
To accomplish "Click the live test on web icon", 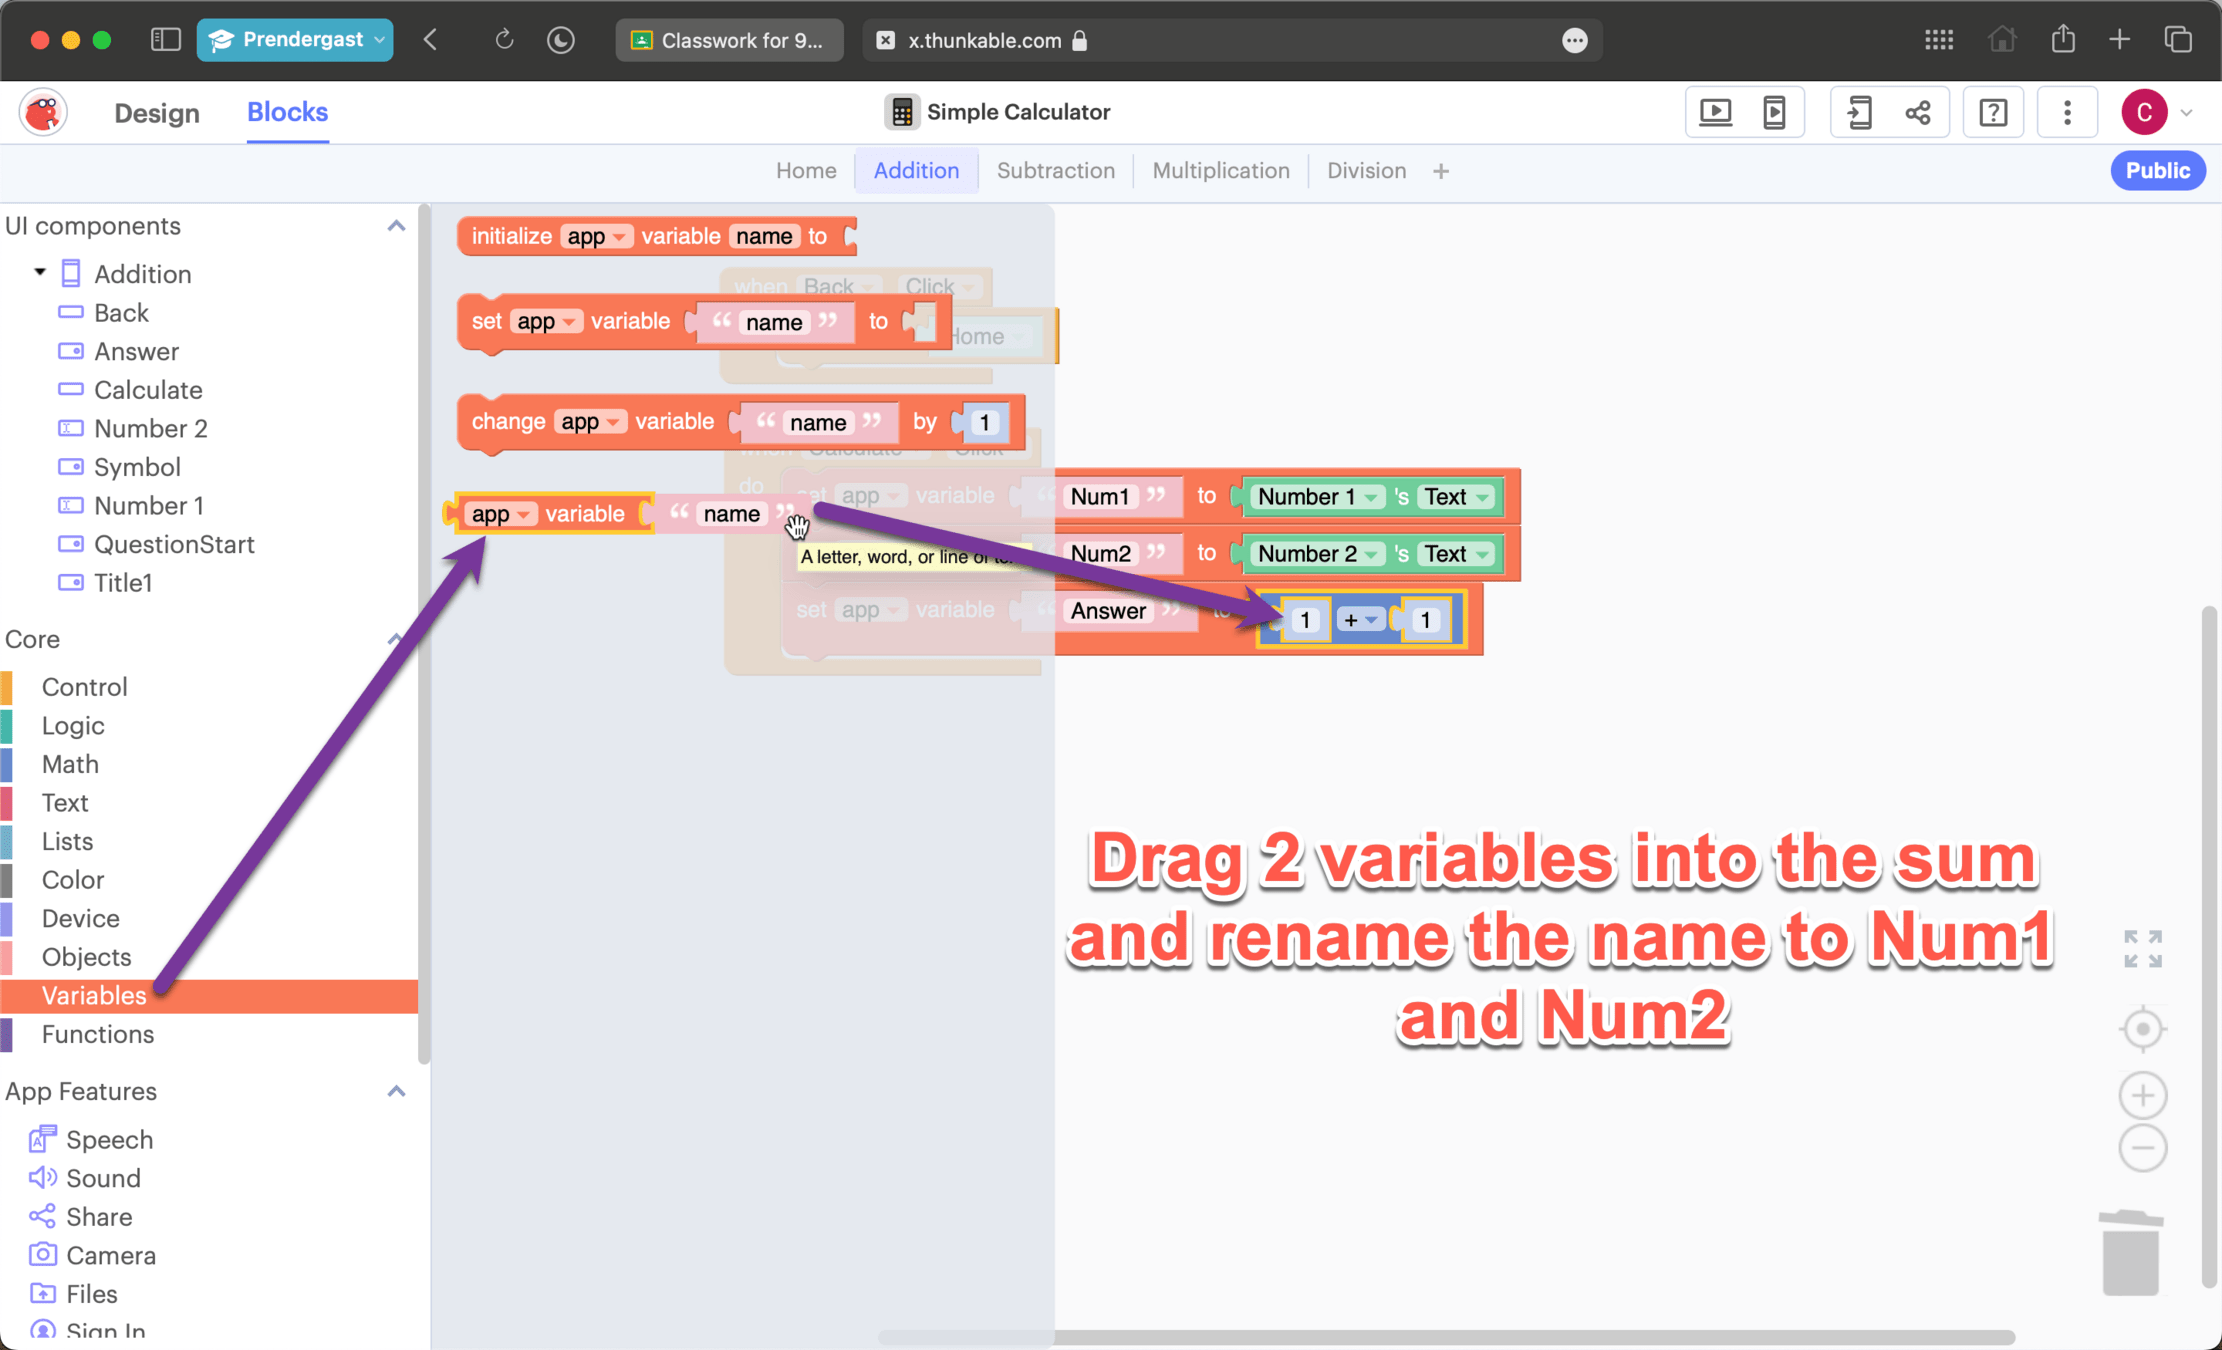I will [x=1716, y=112].
